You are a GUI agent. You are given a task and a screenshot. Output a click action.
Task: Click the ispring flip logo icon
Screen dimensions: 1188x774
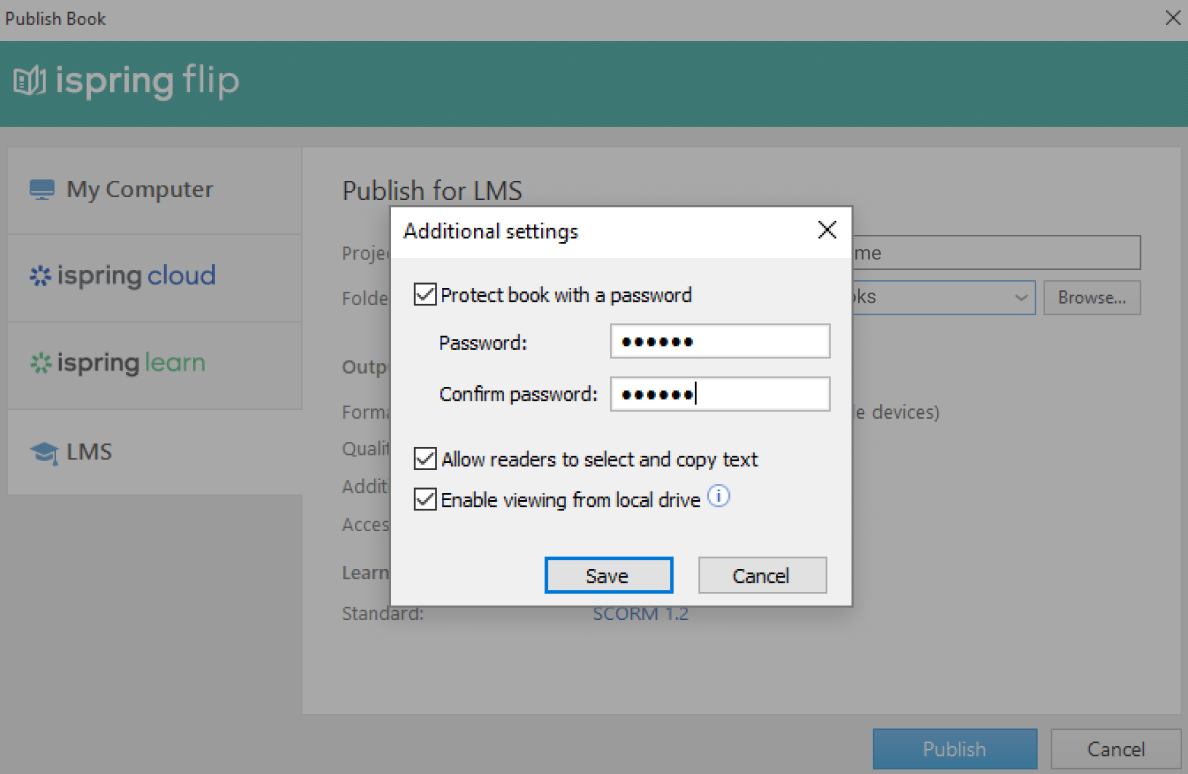[30, 80]
